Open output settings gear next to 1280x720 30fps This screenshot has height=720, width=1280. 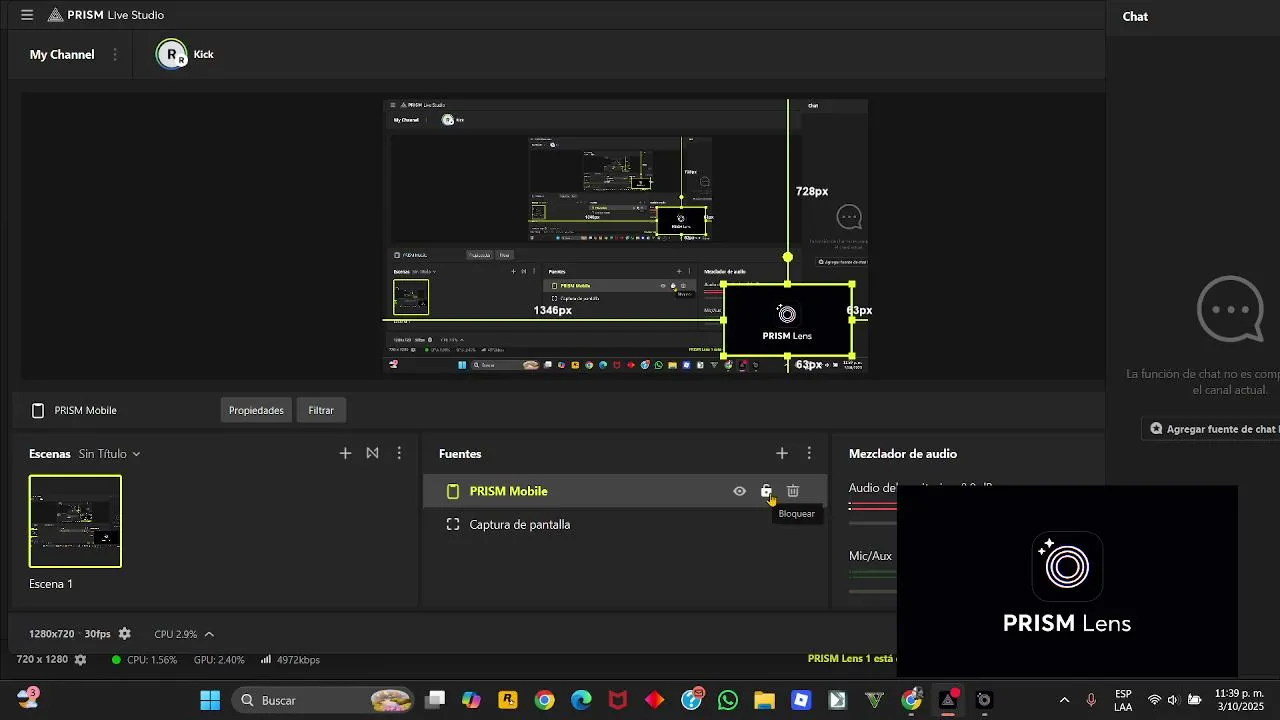pyautogui.click(x=124, y=634)
